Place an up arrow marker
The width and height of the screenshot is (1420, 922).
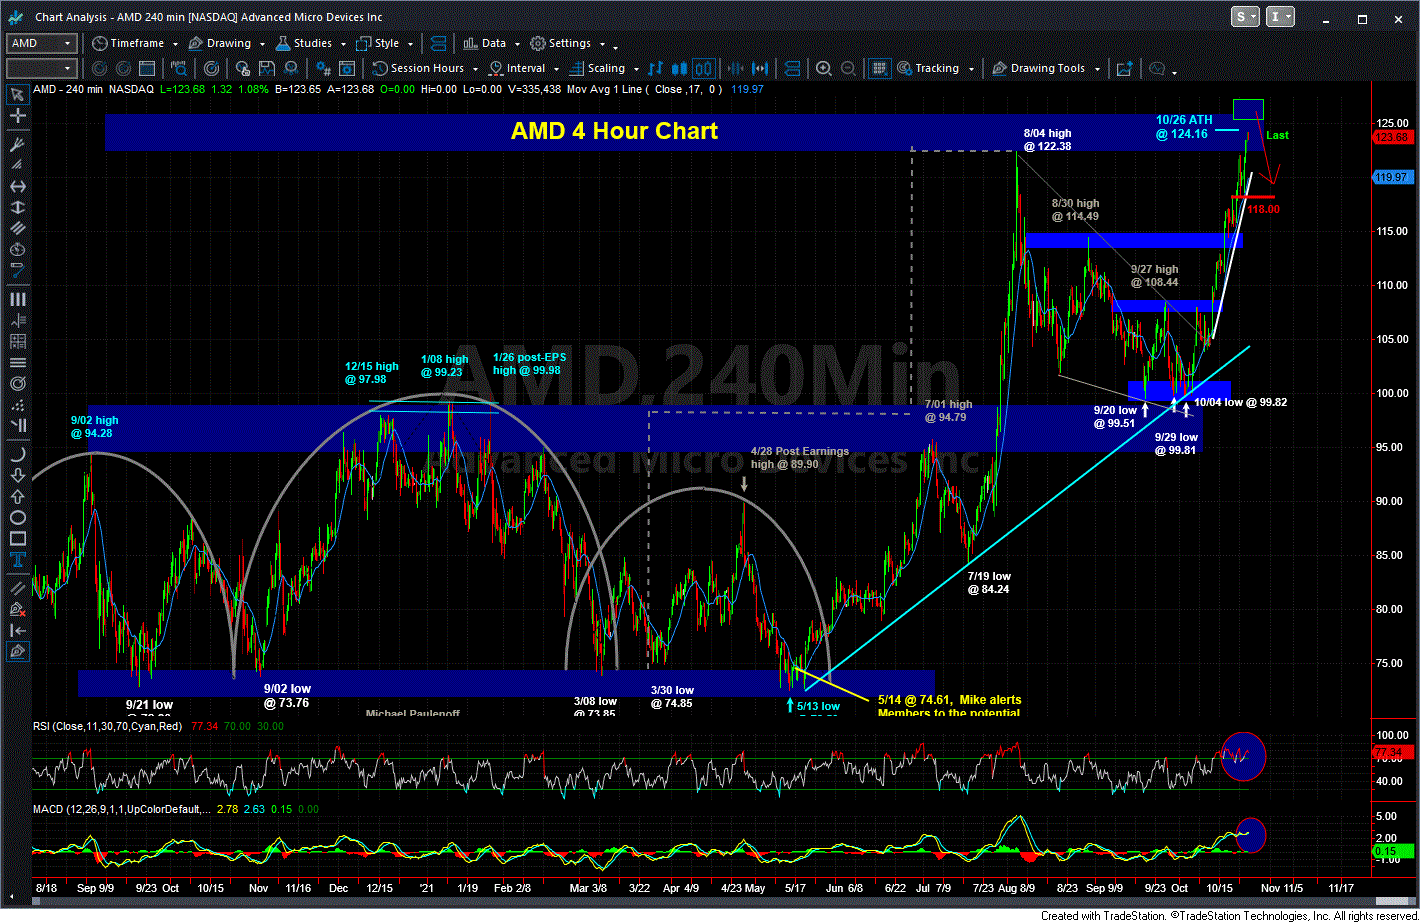pyautogui.click(x=18, y=497)
